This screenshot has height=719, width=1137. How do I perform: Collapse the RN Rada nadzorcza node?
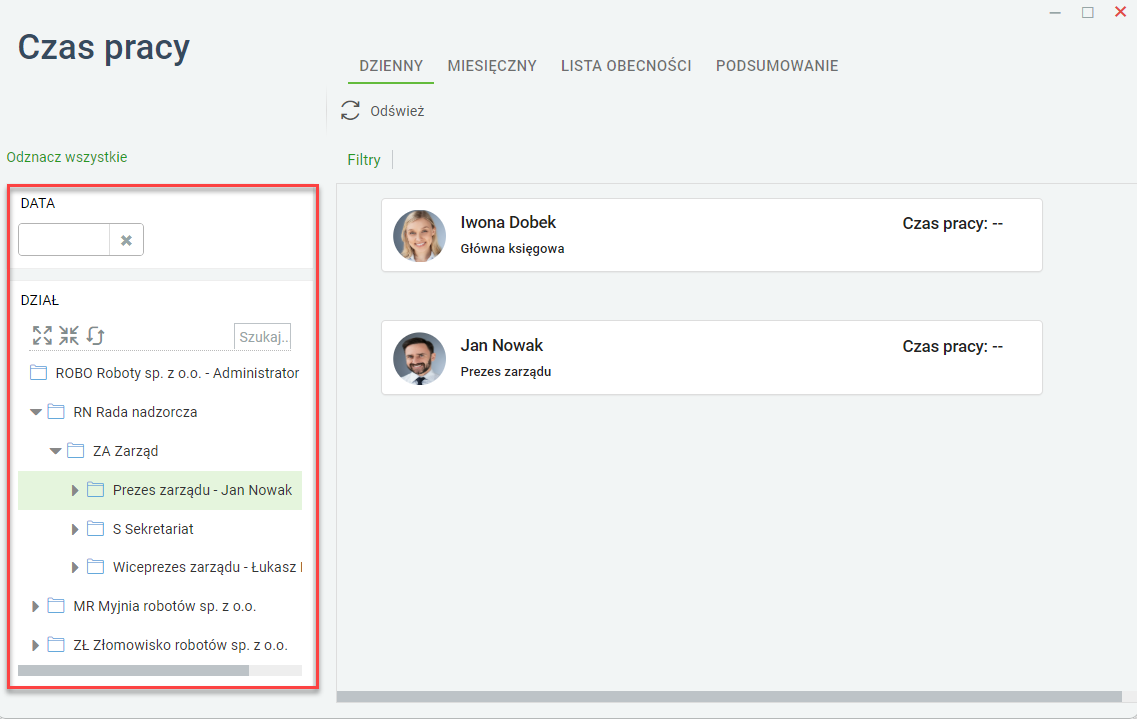(36, 412)
